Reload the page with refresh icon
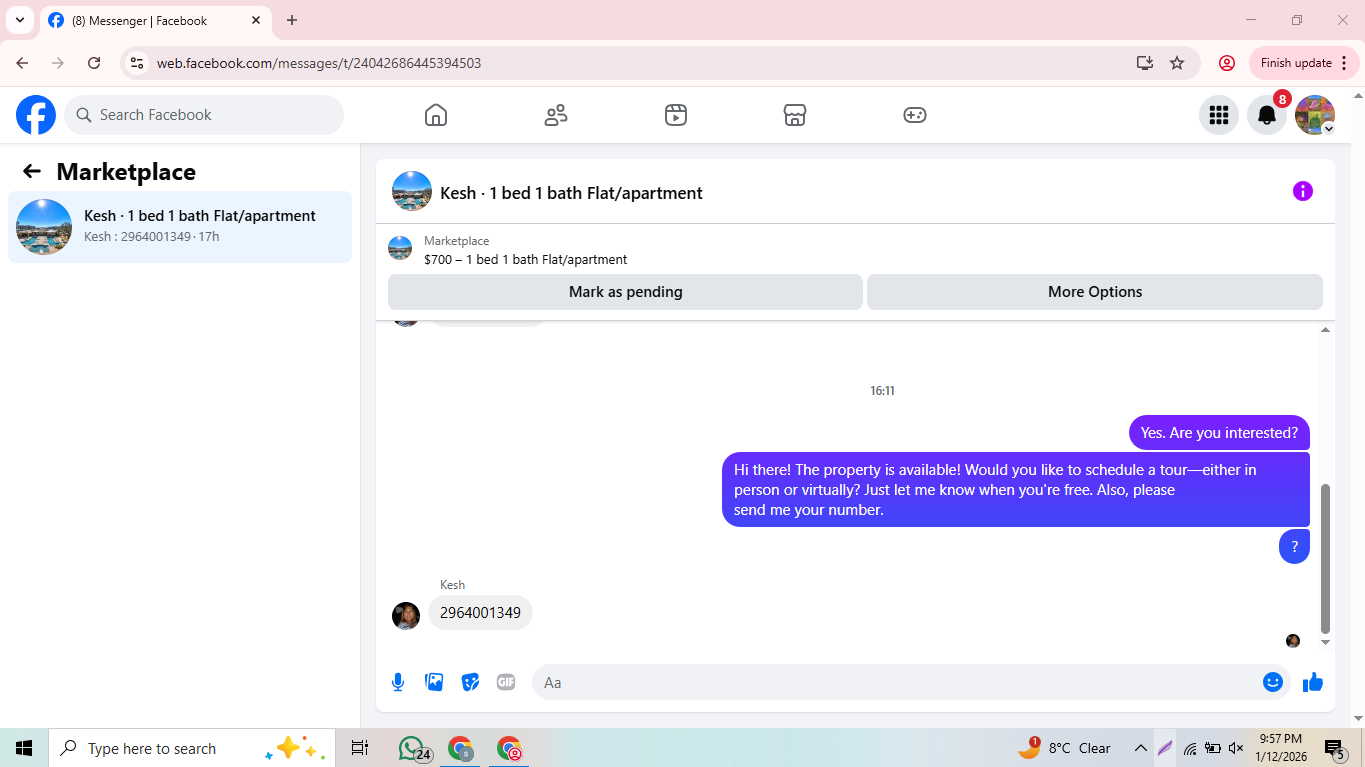 tap(94, 63)
